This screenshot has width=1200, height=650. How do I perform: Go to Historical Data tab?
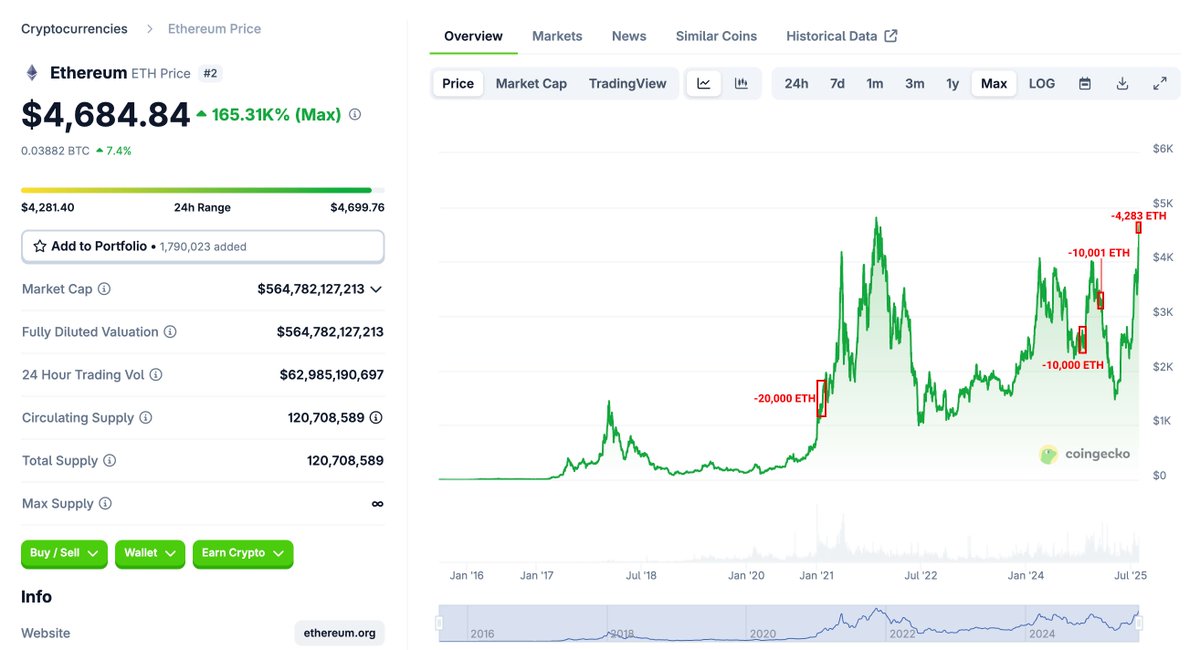click(x=842, y=36)
